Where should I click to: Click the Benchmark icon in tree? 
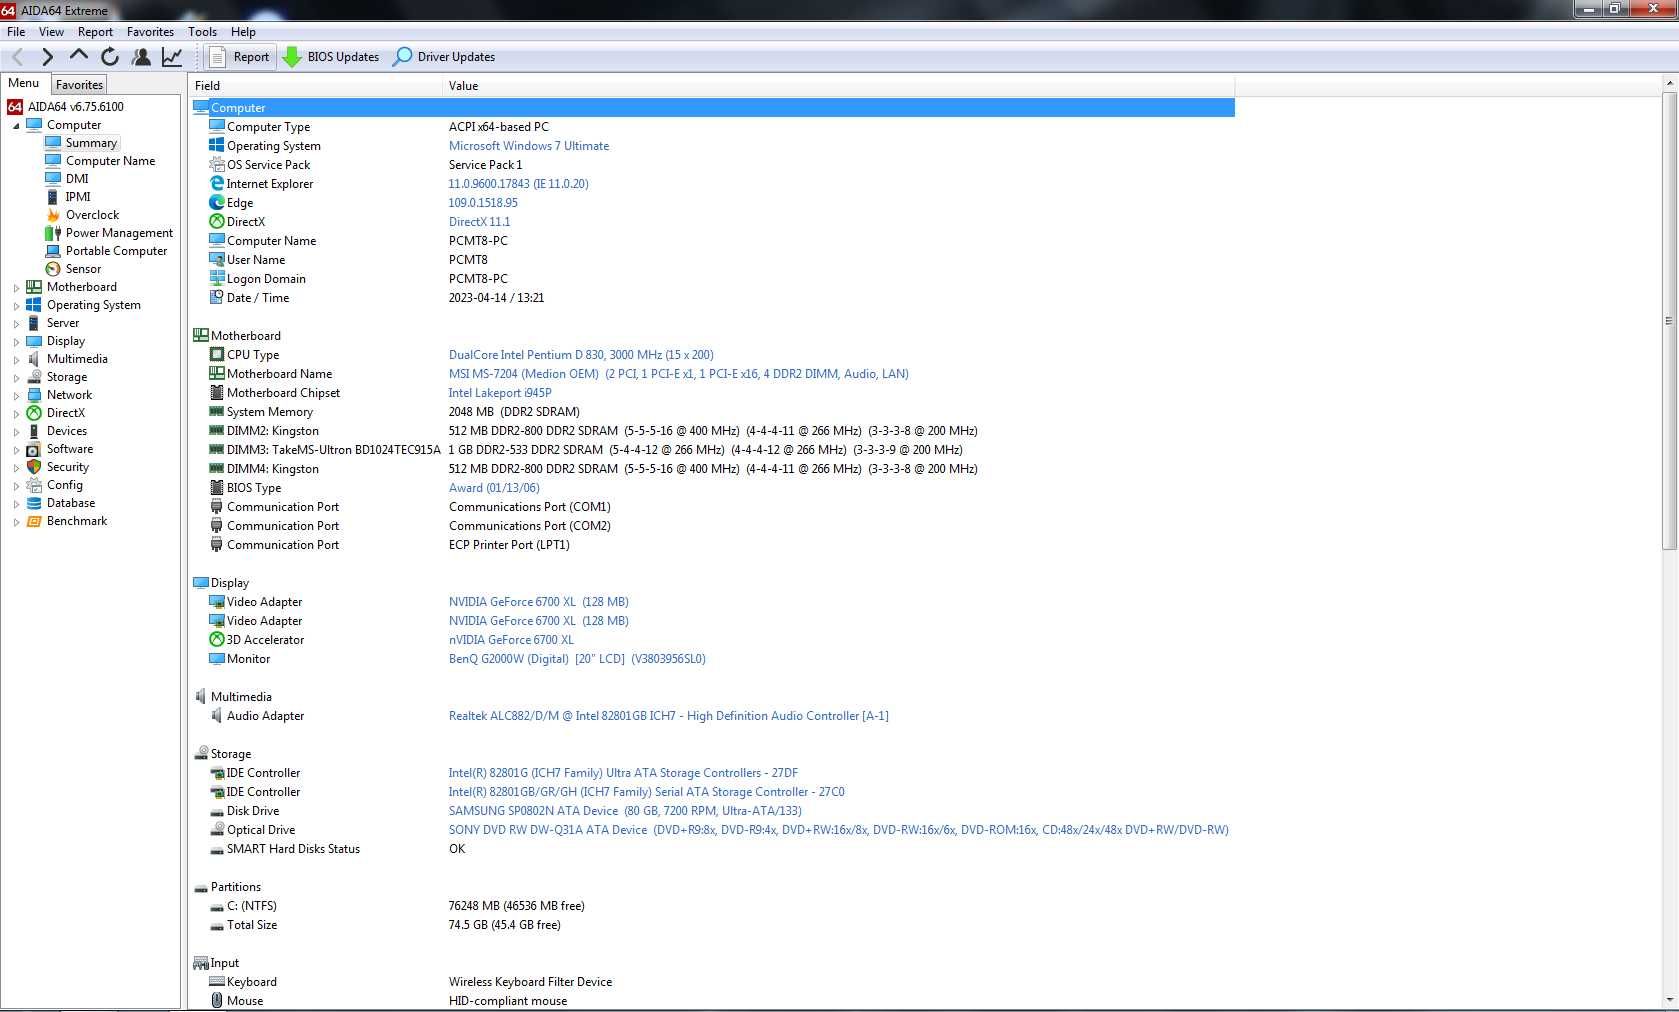click(x=34, y=521)
